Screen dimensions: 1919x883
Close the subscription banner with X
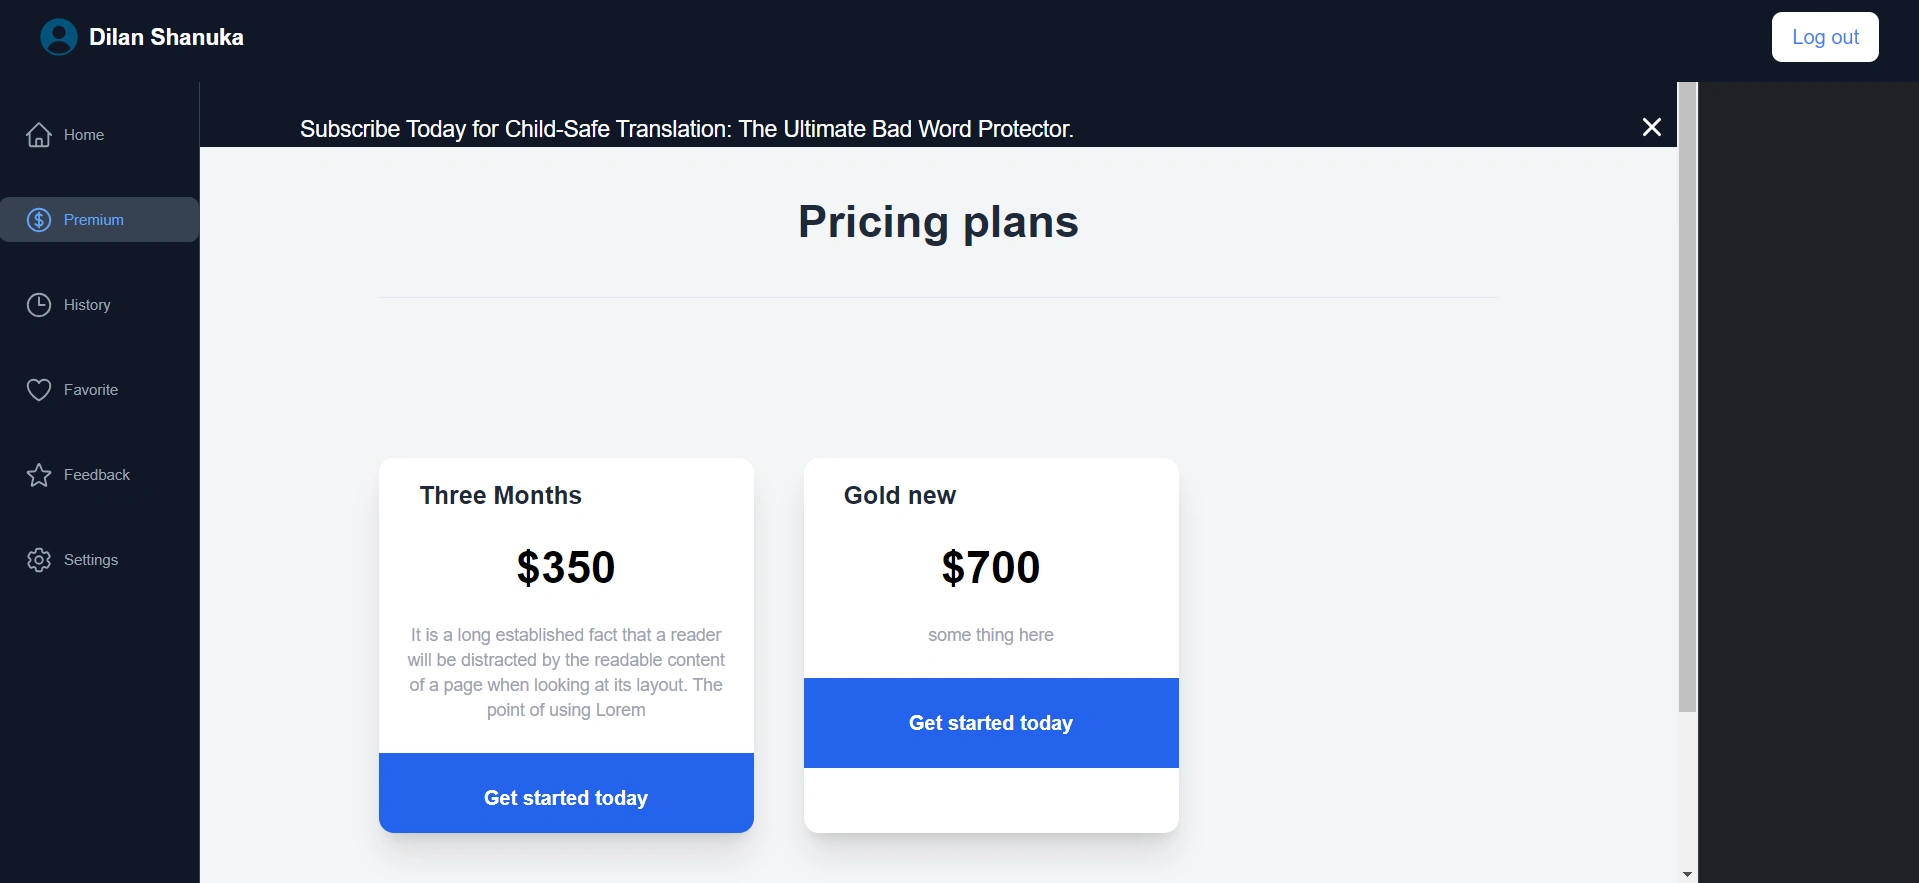point(1651,127)
